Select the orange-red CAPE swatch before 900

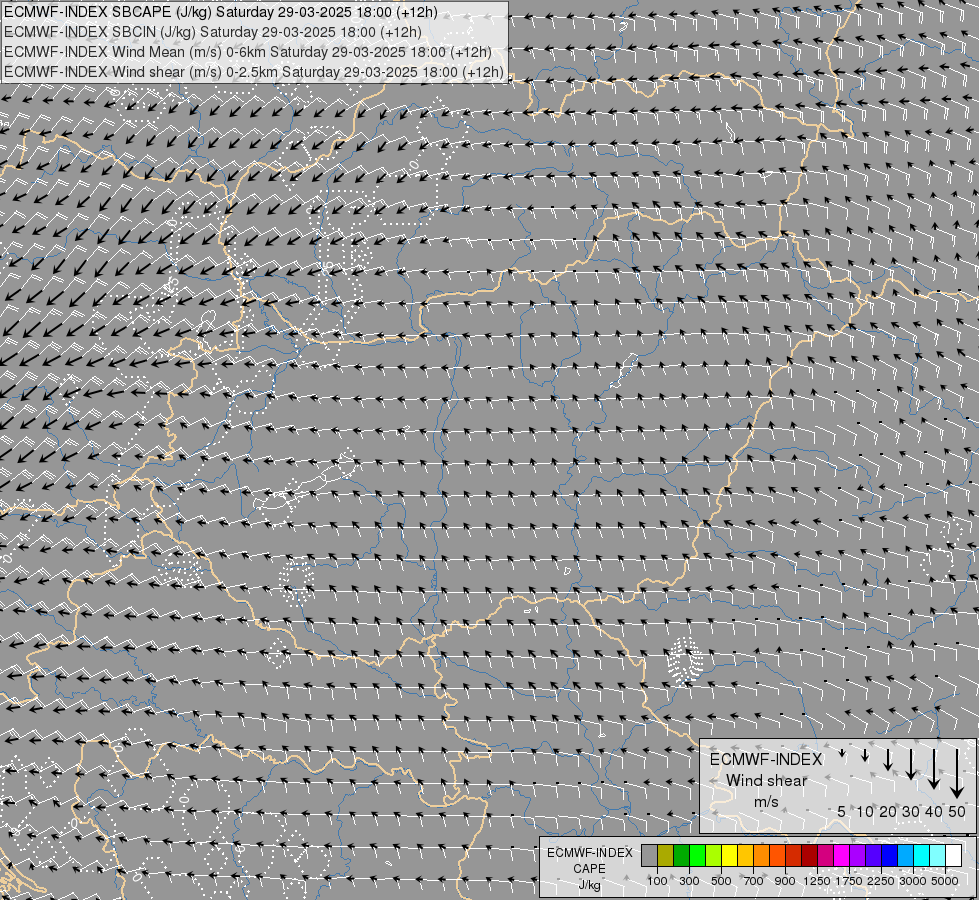pyautogui.click(x=778, y=855)
